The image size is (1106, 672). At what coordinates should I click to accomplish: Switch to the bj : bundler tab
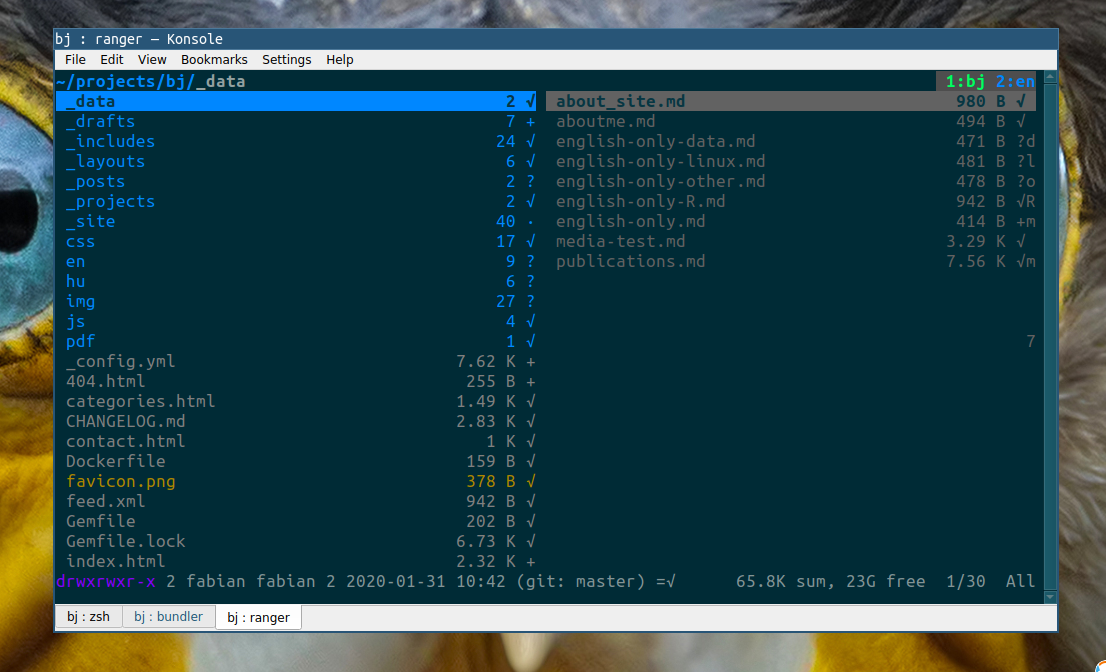(x=168, y=617)
